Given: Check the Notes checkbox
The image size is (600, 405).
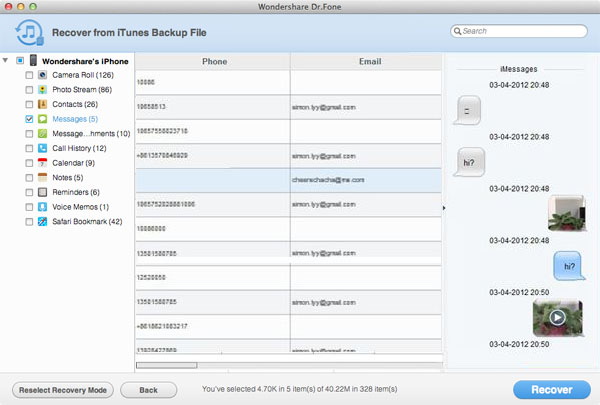Looking at the screenshot, I should pos(29,178).
